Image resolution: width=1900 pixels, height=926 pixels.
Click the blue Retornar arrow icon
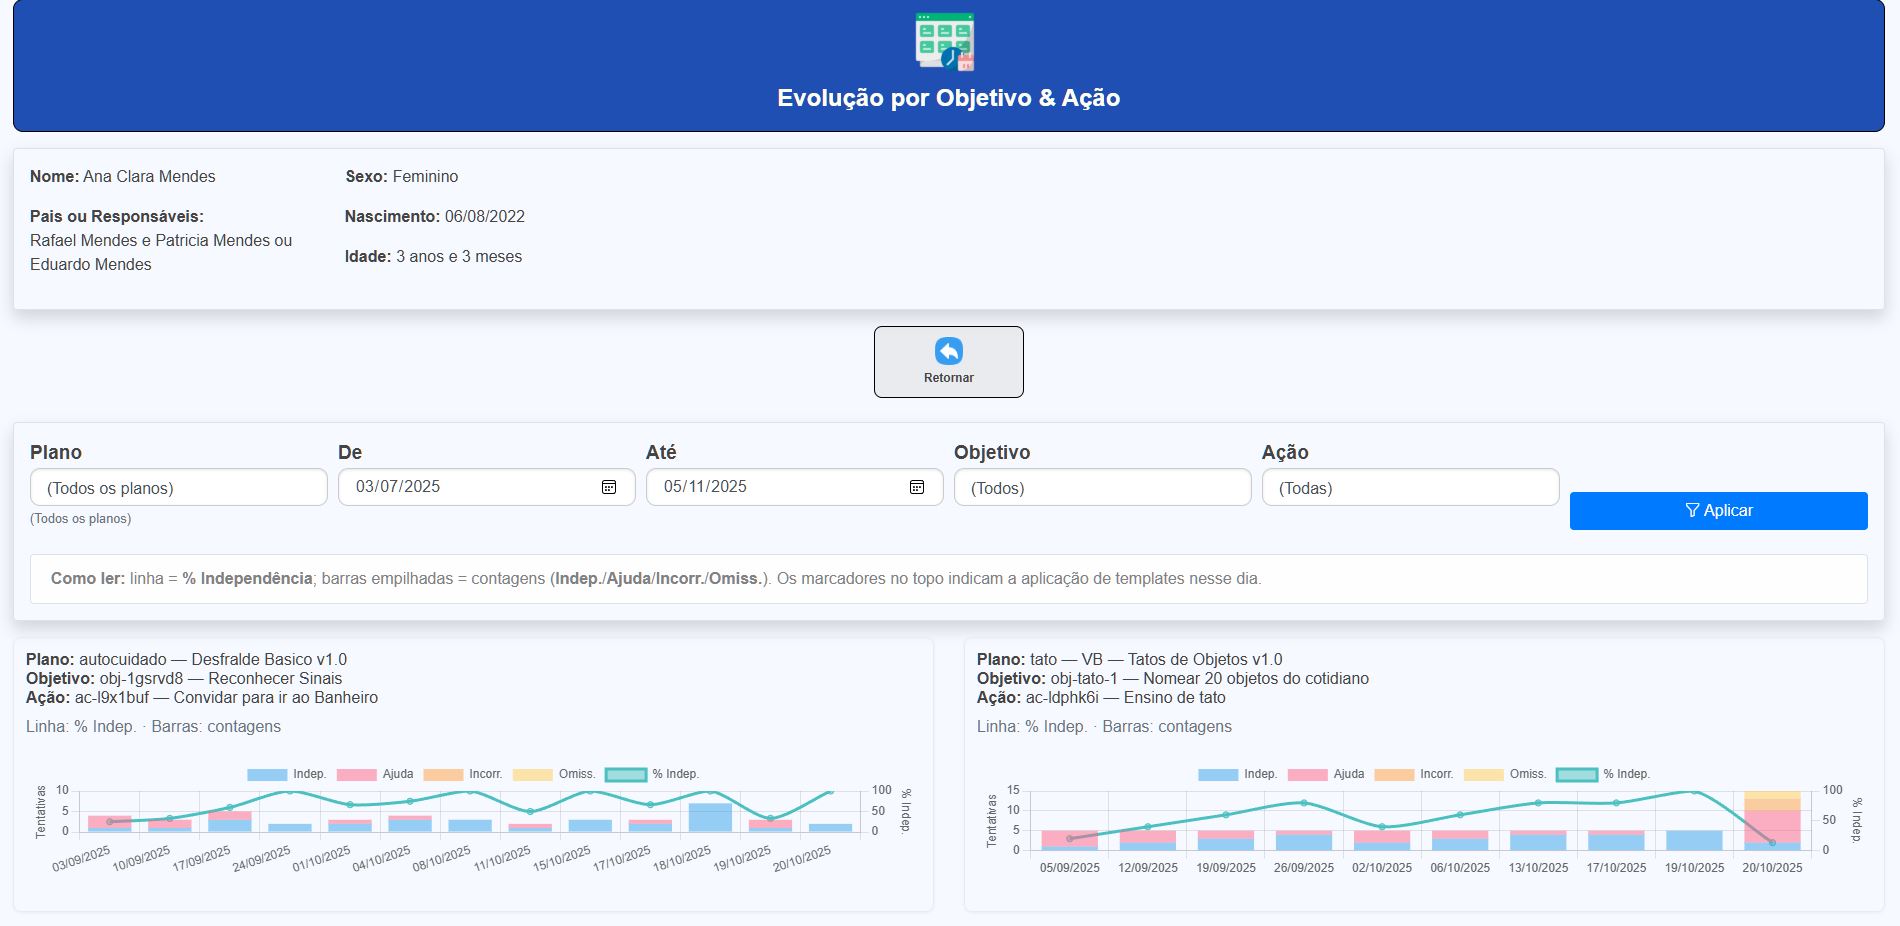coord(948,351)
